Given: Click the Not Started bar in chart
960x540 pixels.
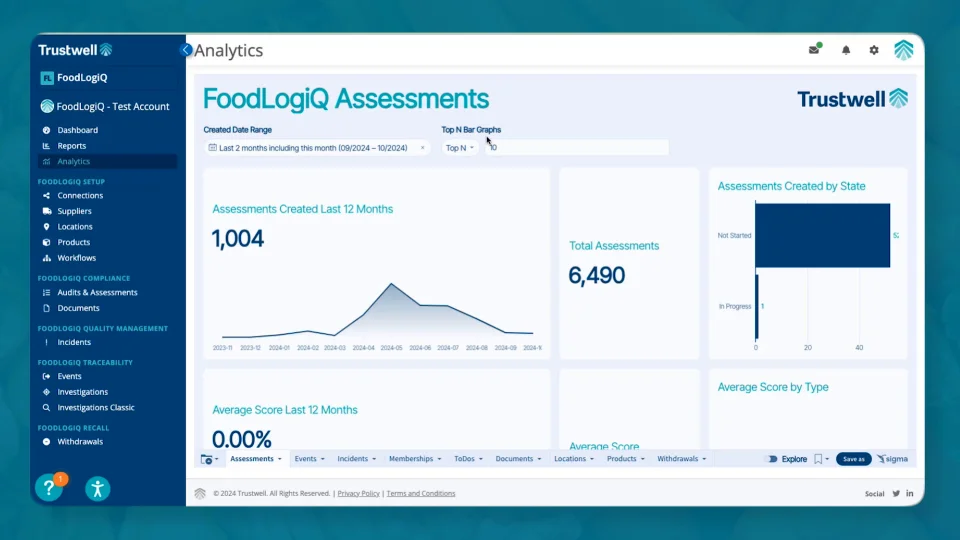Looking at the screenshot, I should (822, 235).
